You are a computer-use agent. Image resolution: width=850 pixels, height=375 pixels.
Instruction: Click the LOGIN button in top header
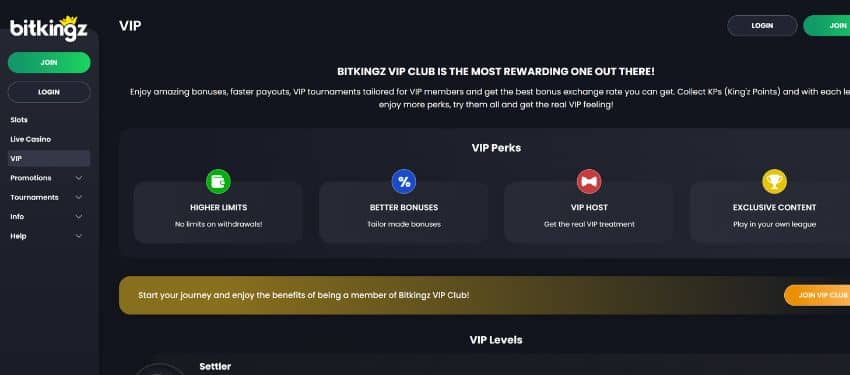(x=762, y=25)
